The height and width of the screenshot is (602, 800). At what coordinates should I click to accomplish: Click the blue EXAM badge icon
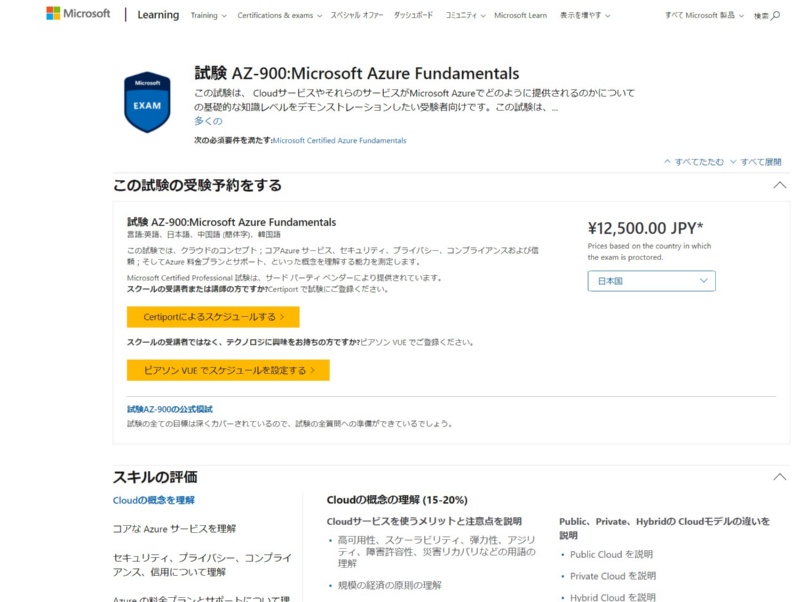point(147,102)
